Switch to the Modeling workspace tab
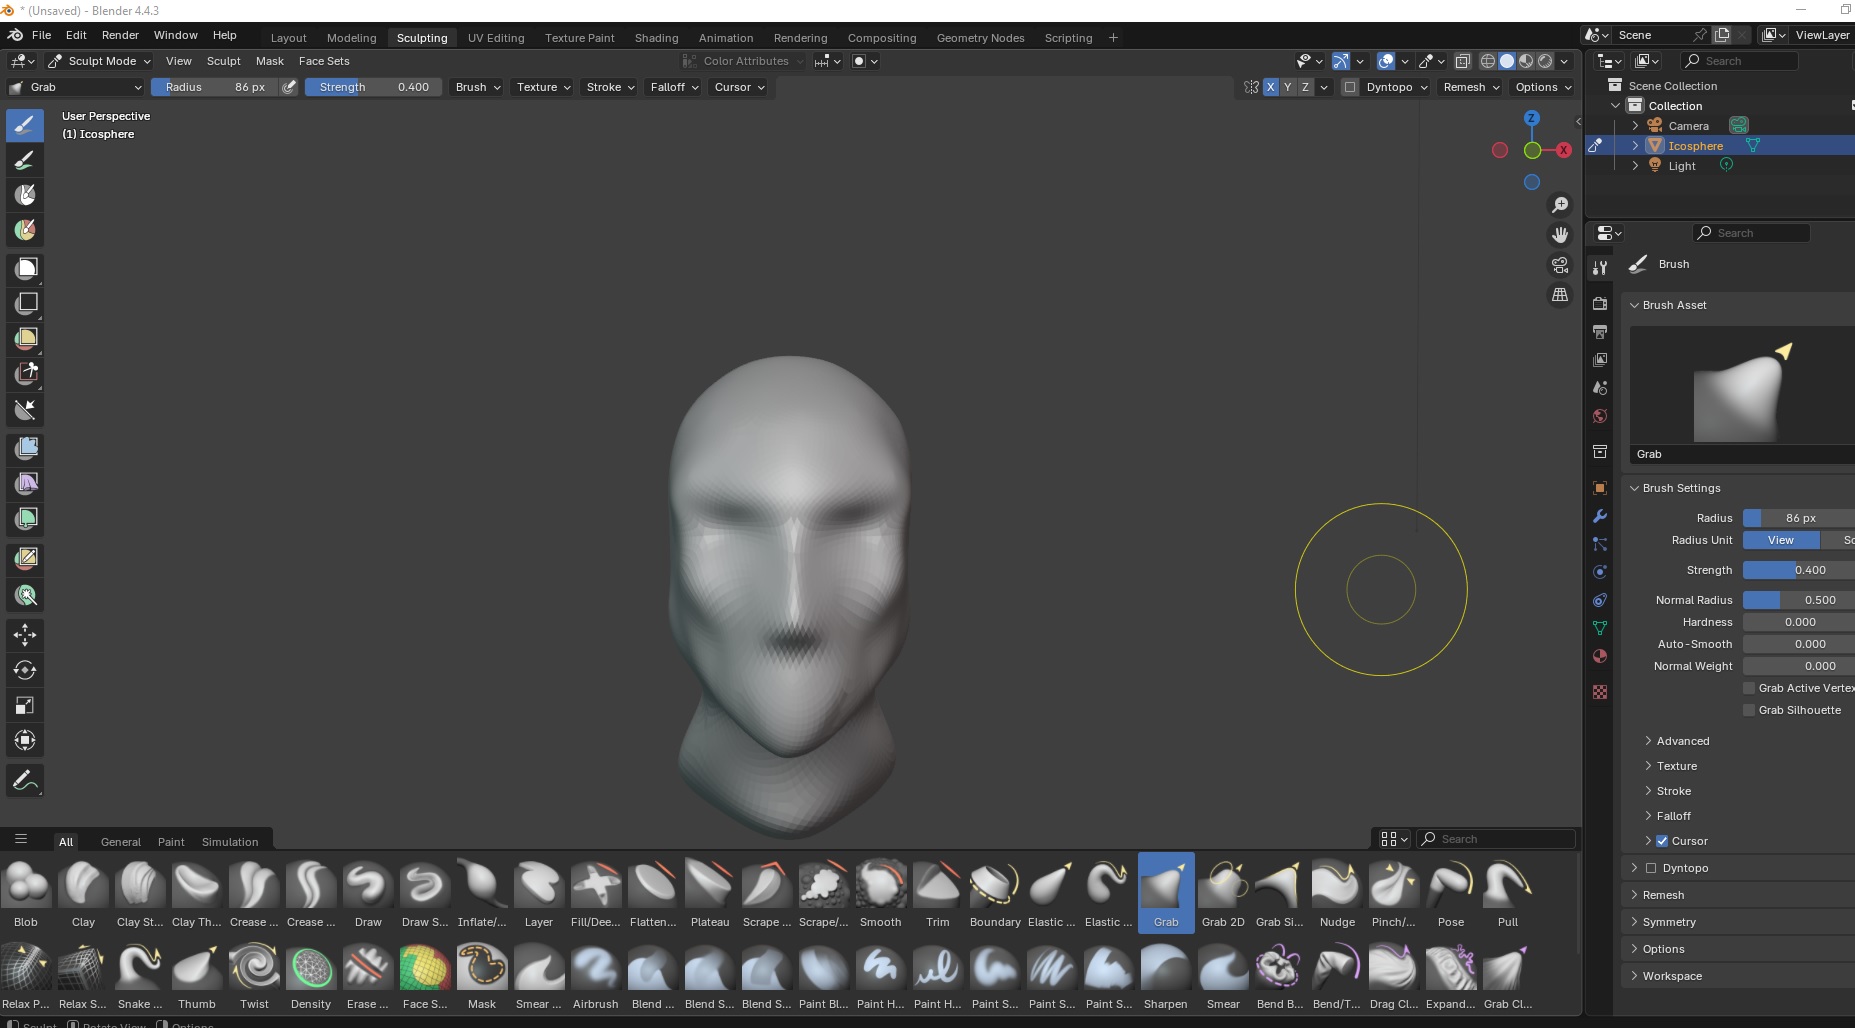The height and width of the screenshot is (1028, 1855). tap(351, 38)
